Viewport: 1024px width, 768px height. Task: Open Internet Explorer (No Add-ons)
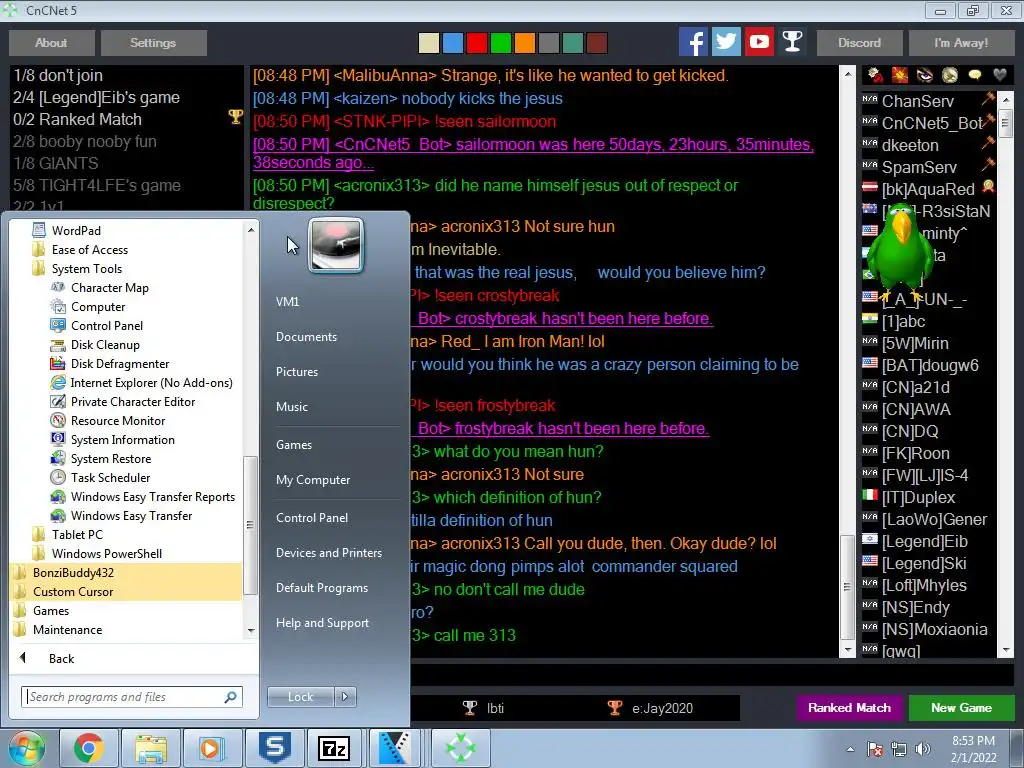[x=152, y=383]
